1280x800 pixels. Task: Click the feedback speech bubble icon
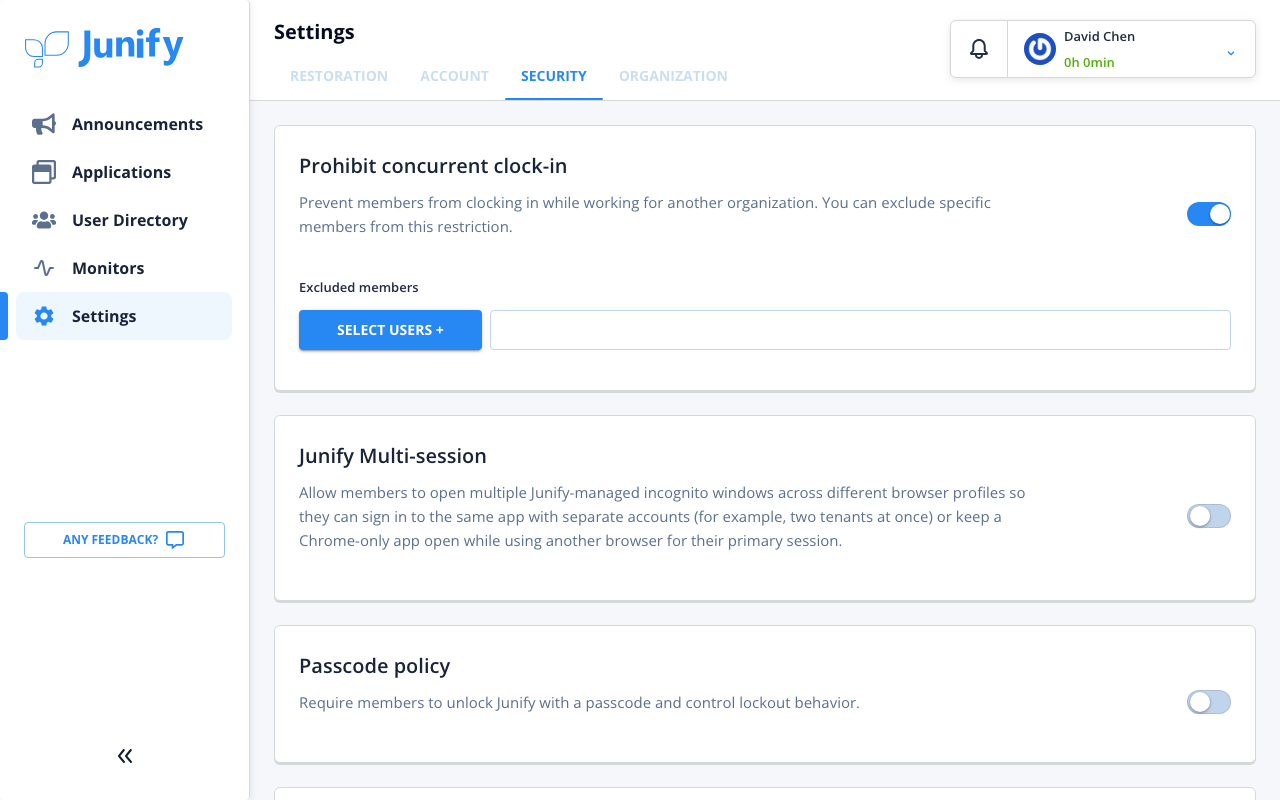(x=175, y=540)
